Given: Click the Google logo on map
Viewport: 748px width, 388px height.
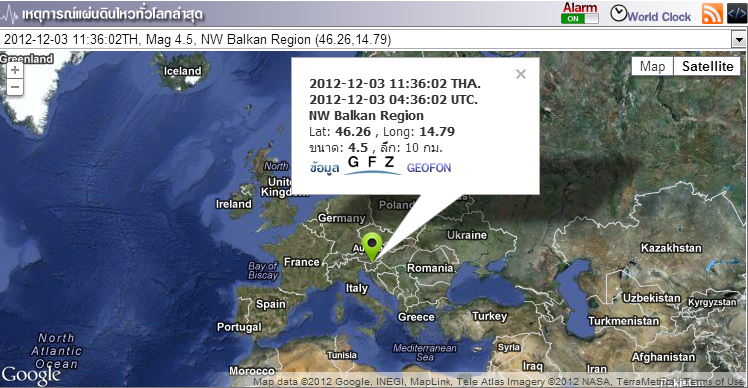Looking at the screenshot, I should [x=31, y=375].
